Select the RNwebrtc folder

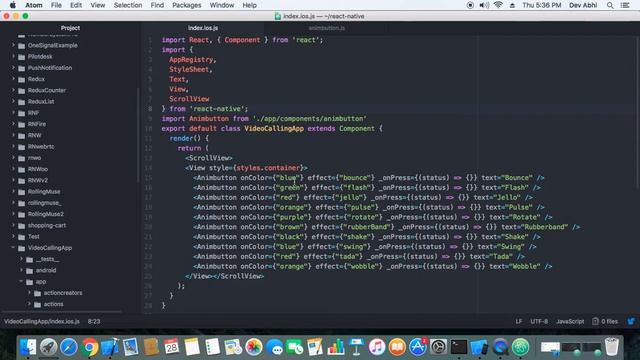click(41, 147)
